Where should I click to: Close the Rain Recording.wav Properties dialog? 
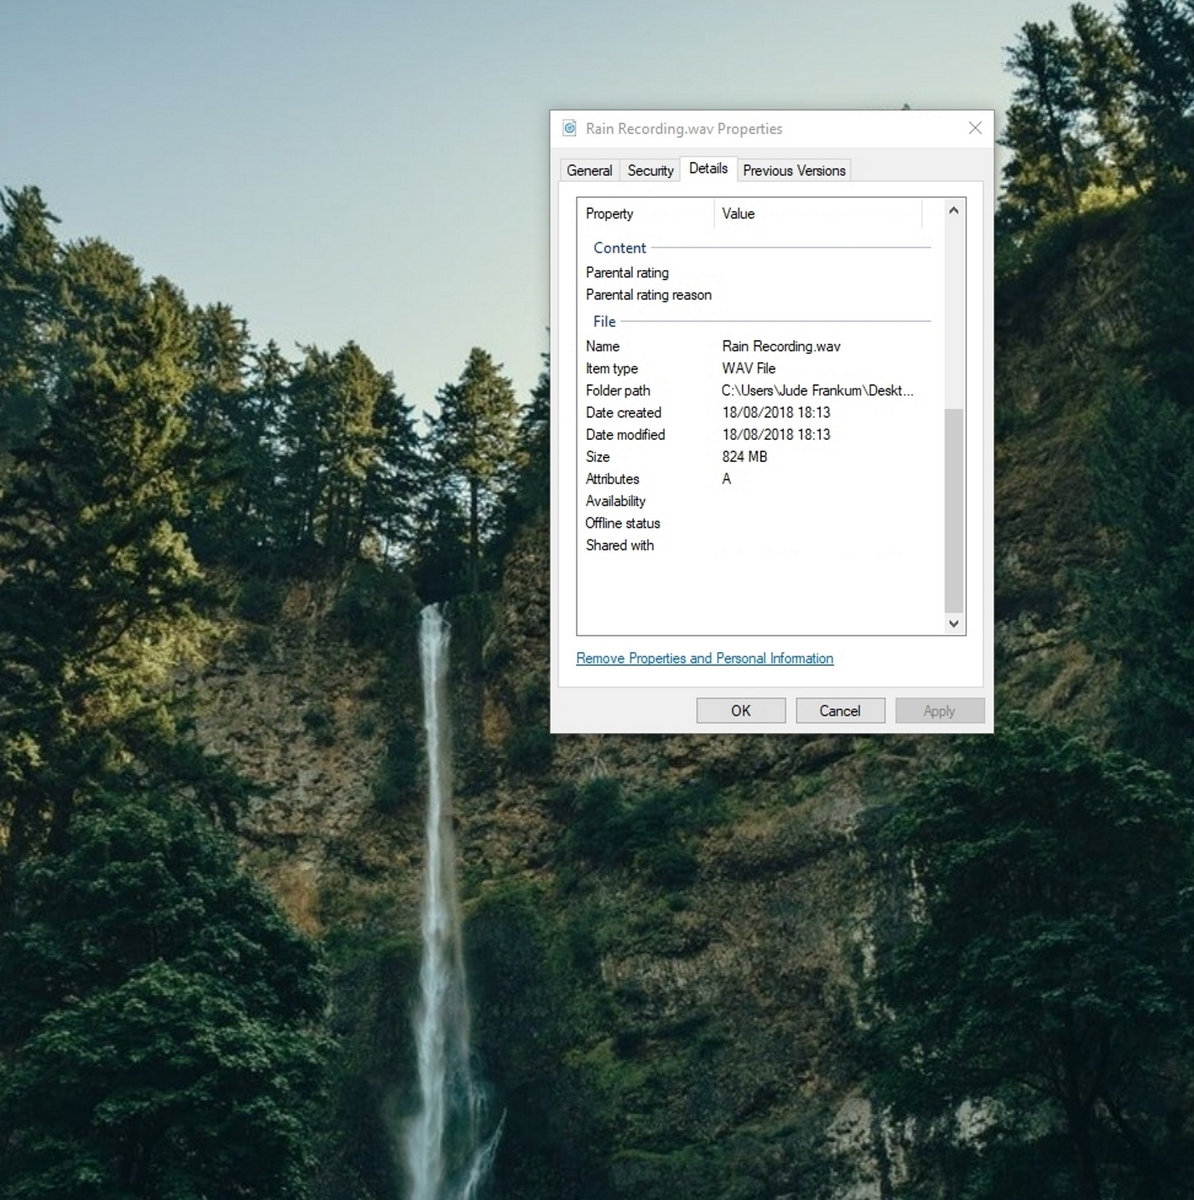(975, 128)
